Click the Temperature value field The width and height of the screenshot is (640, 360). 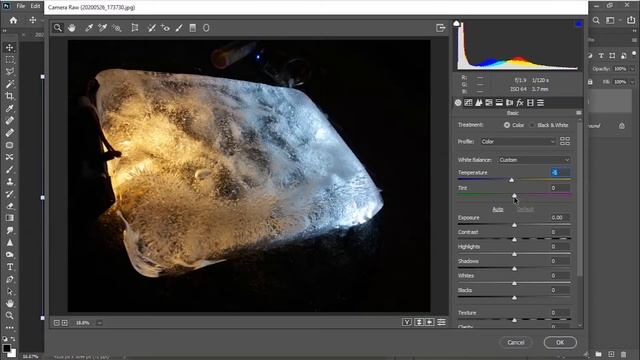(560, 172)
